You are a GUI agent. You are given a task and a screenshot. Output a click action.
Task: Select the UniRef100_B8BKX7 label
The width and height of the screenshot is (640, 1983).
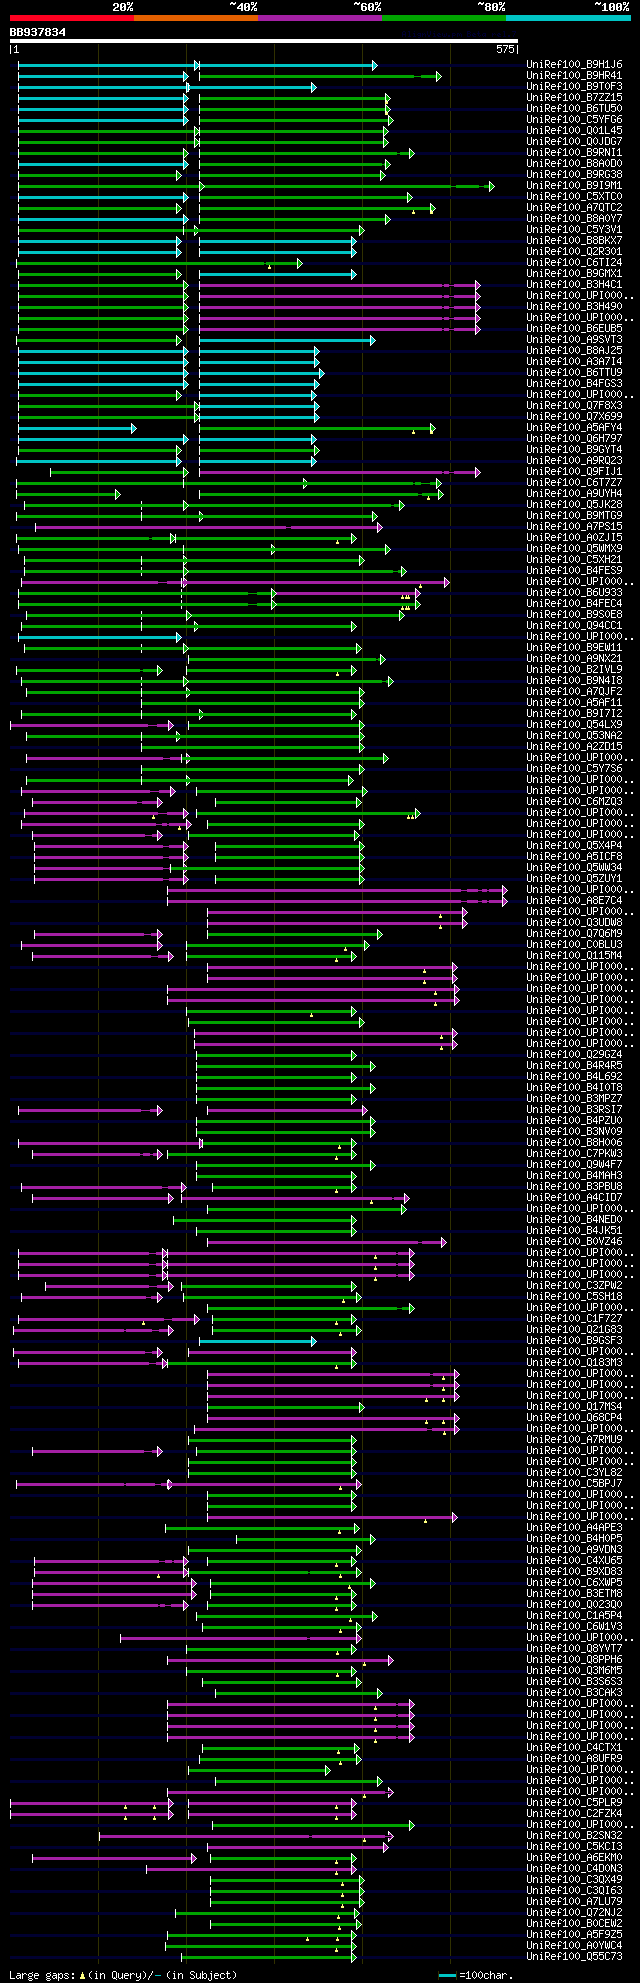[574, 241]
